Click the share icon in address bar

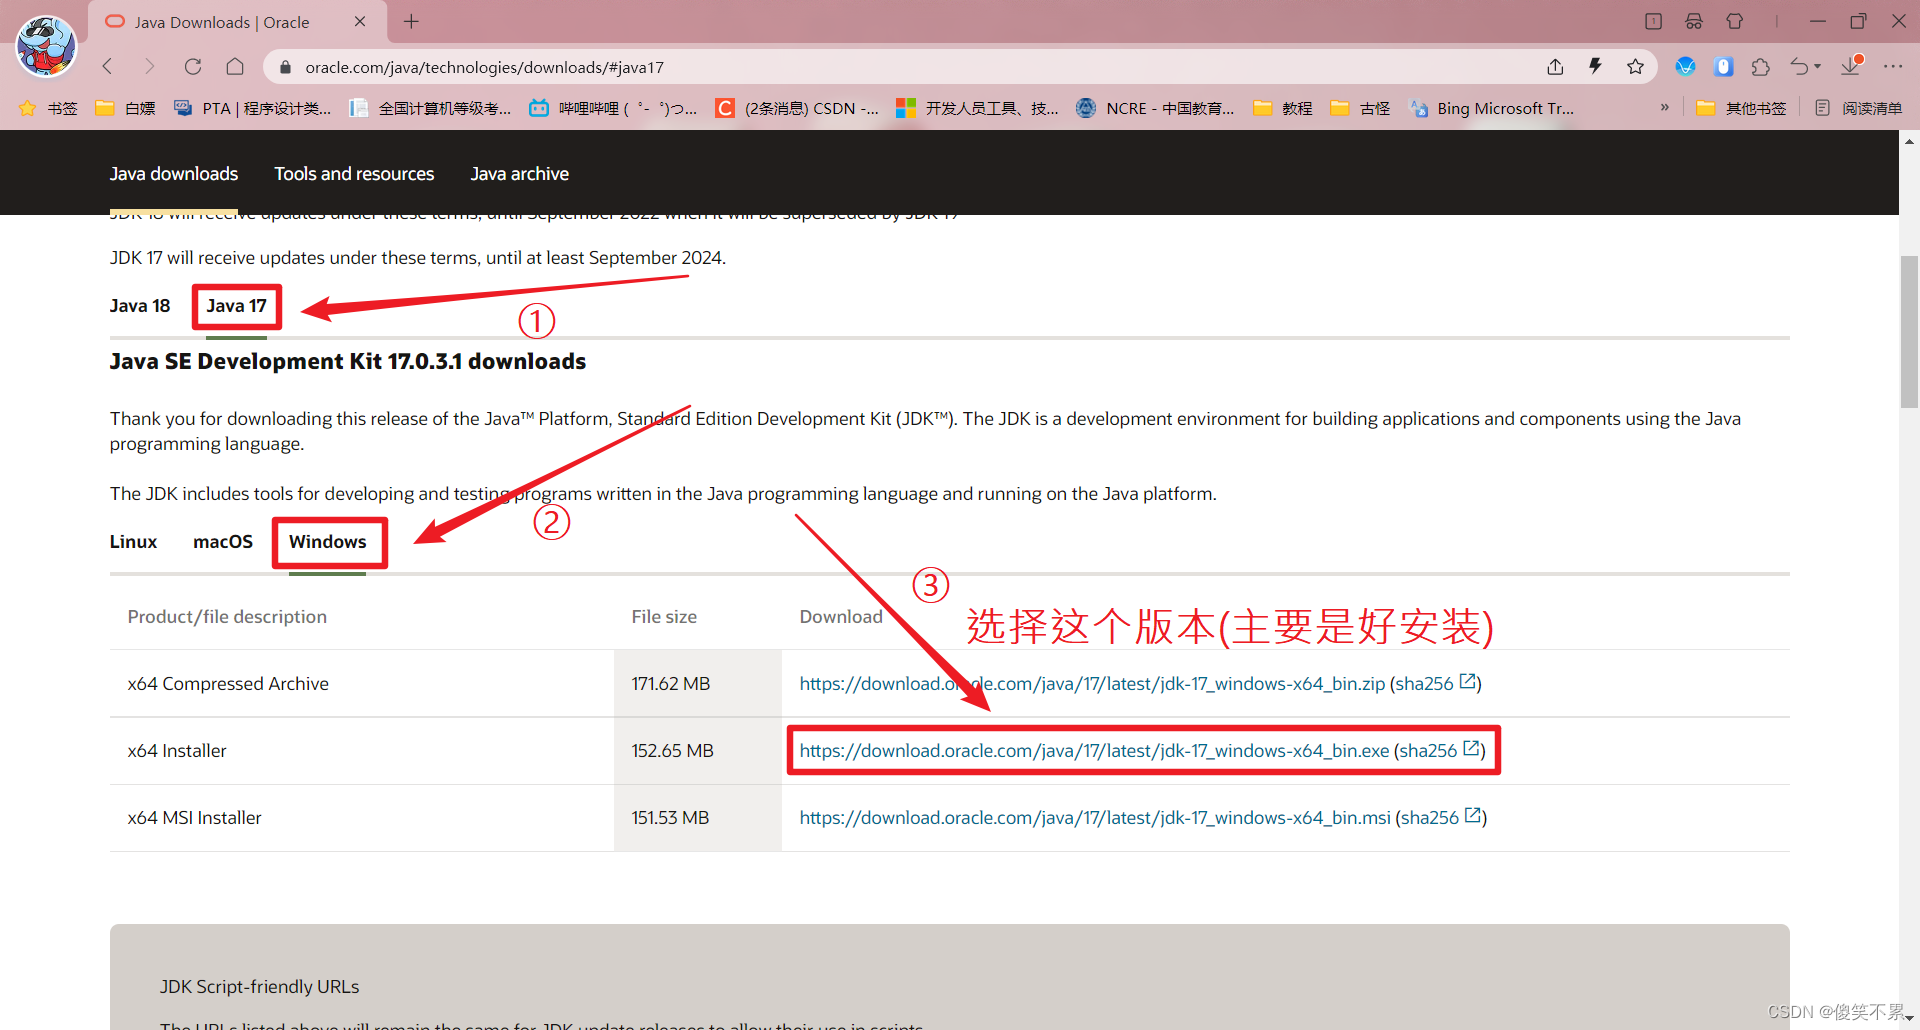(1555, 67)
